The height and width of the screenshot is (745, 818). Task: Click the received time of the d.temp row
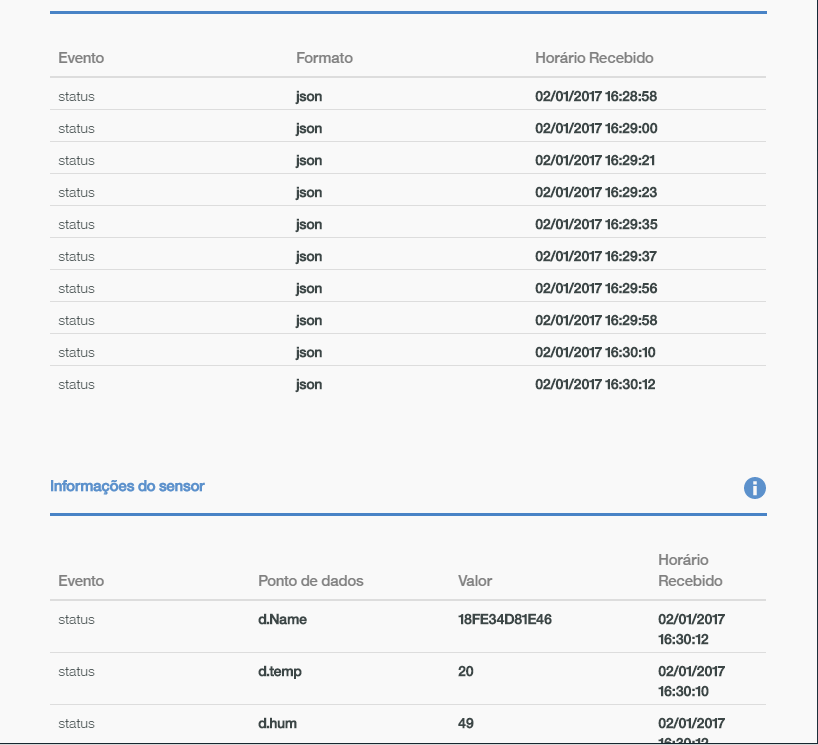pos(691,681)
